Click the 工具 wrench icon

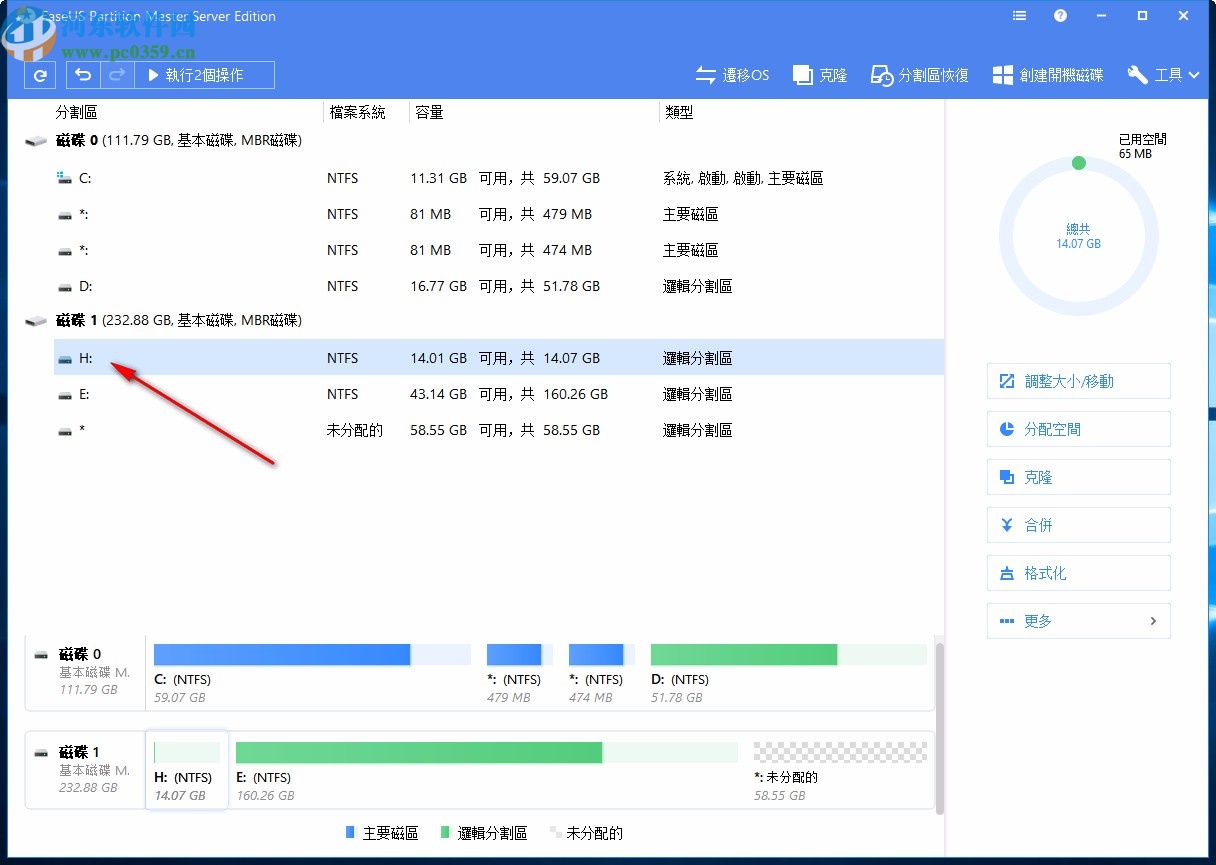click(x=1137, y=74)
